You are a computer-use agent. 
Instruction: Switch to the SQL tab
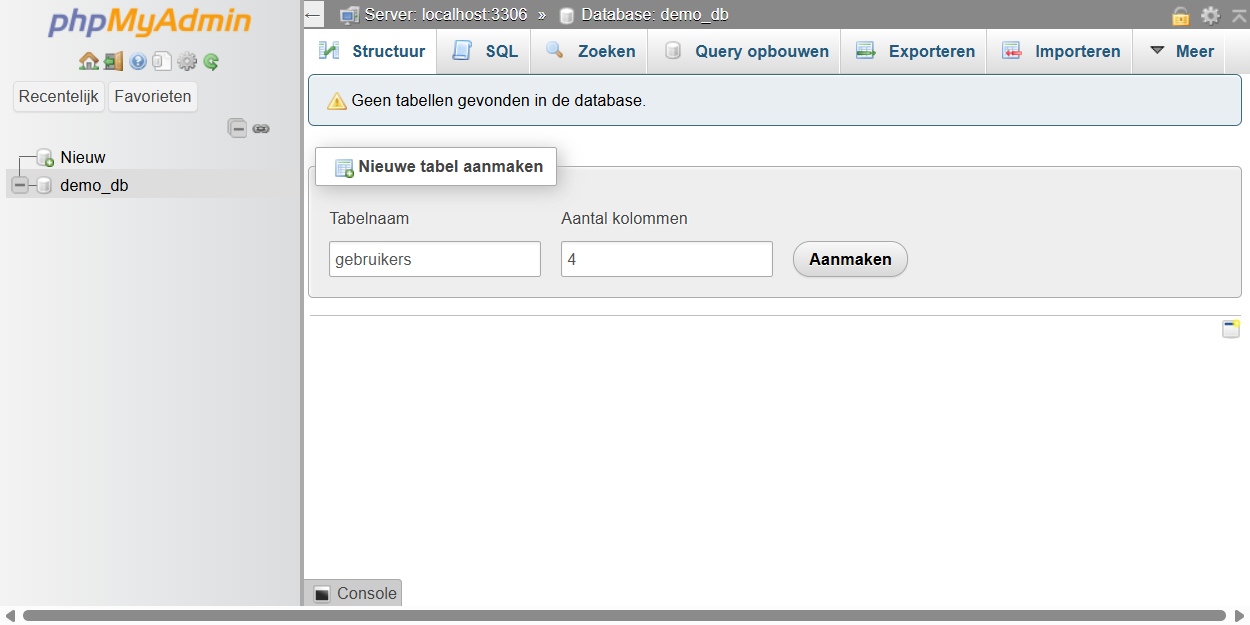(x=485, y=51)
